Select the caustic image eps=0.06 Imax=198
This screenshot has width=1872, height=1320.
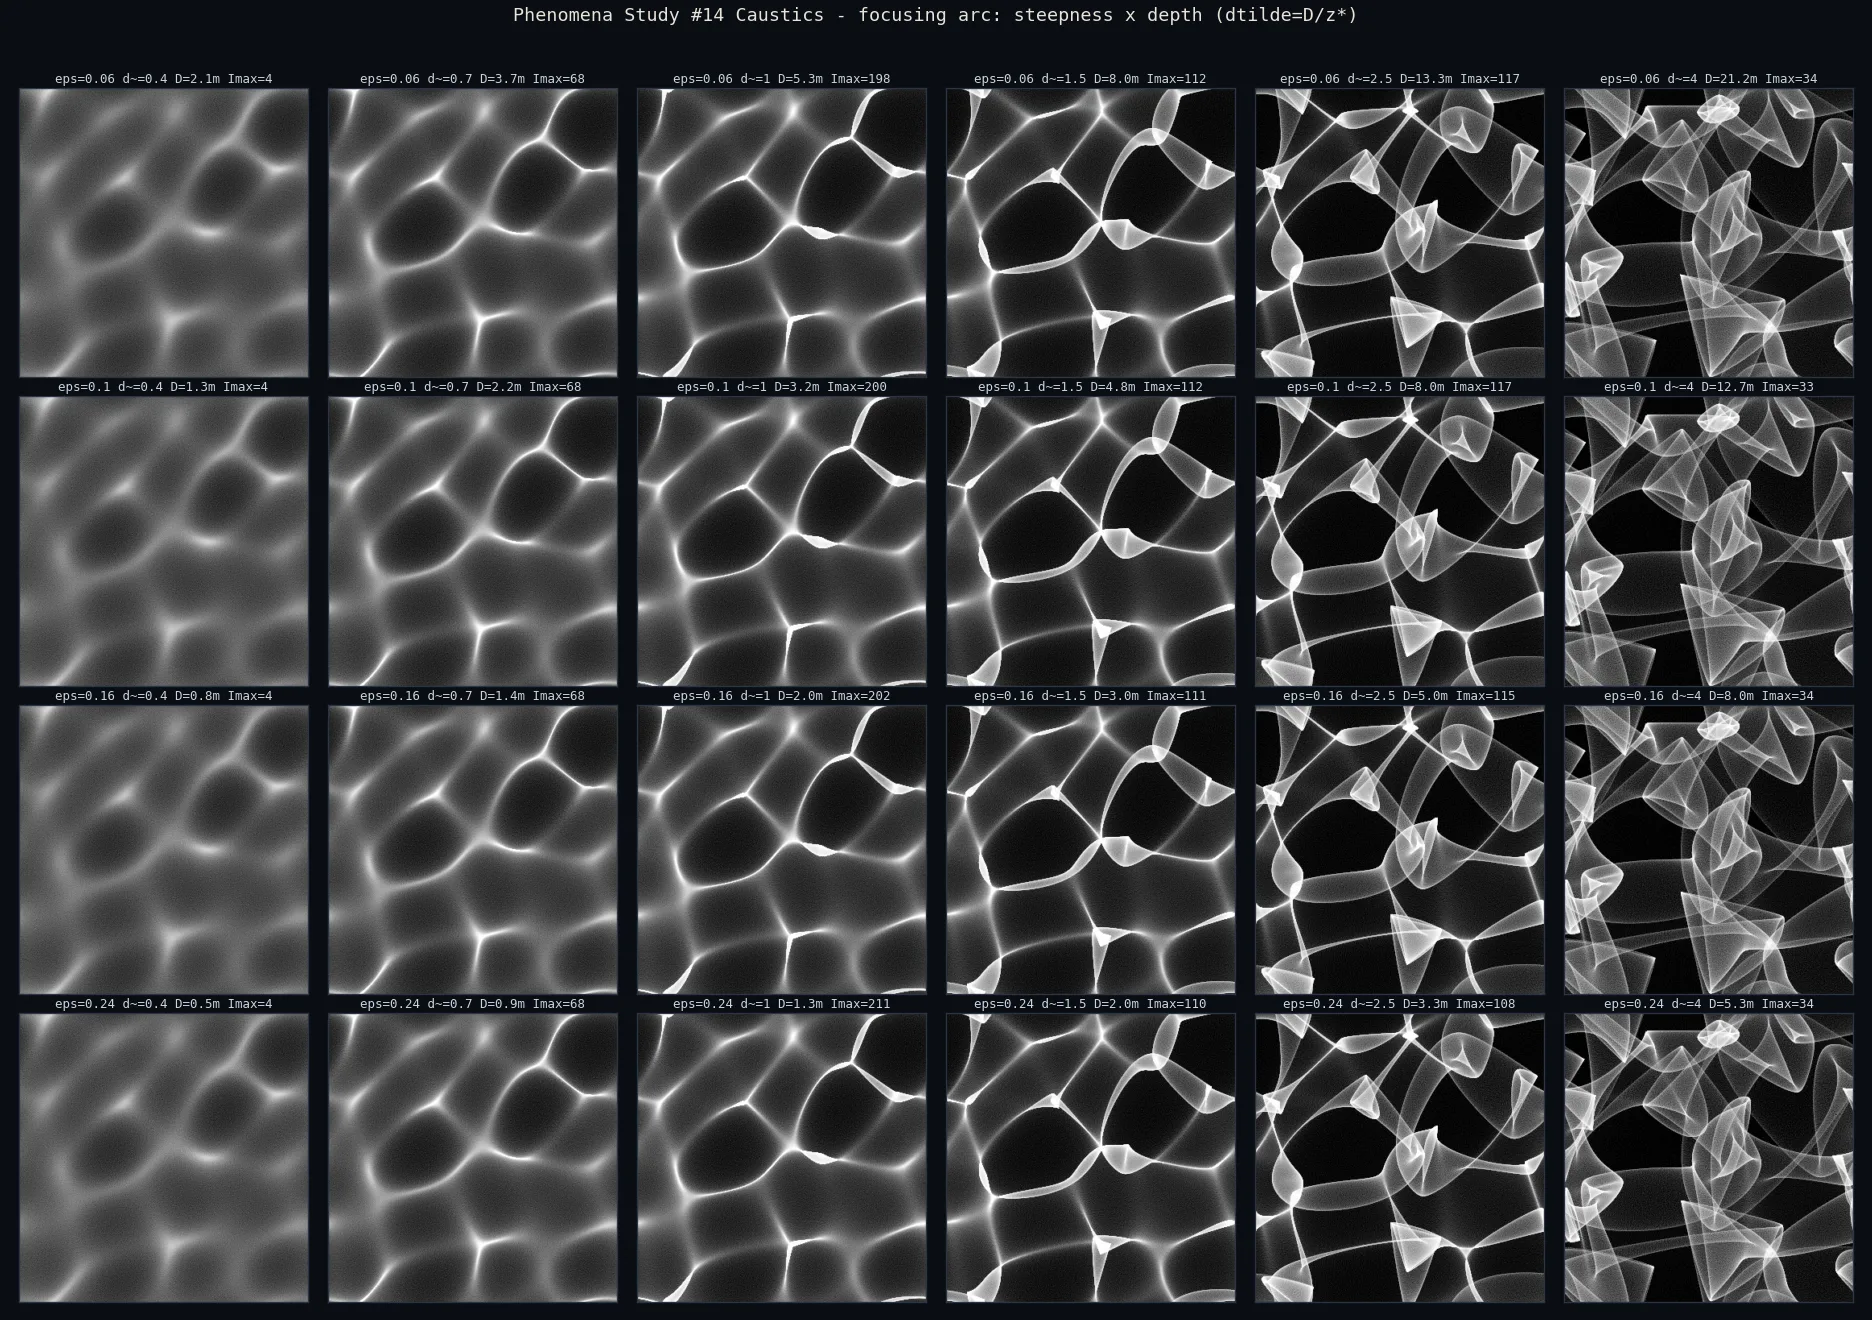pyautogui.click(x=782, y=233)
